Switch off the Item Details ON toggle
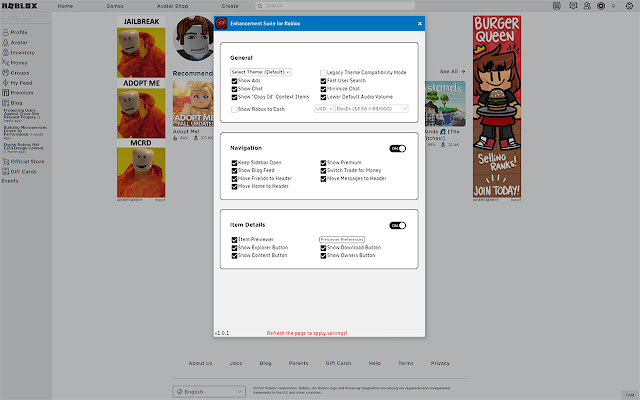640x400 pixels. (398, 225)
